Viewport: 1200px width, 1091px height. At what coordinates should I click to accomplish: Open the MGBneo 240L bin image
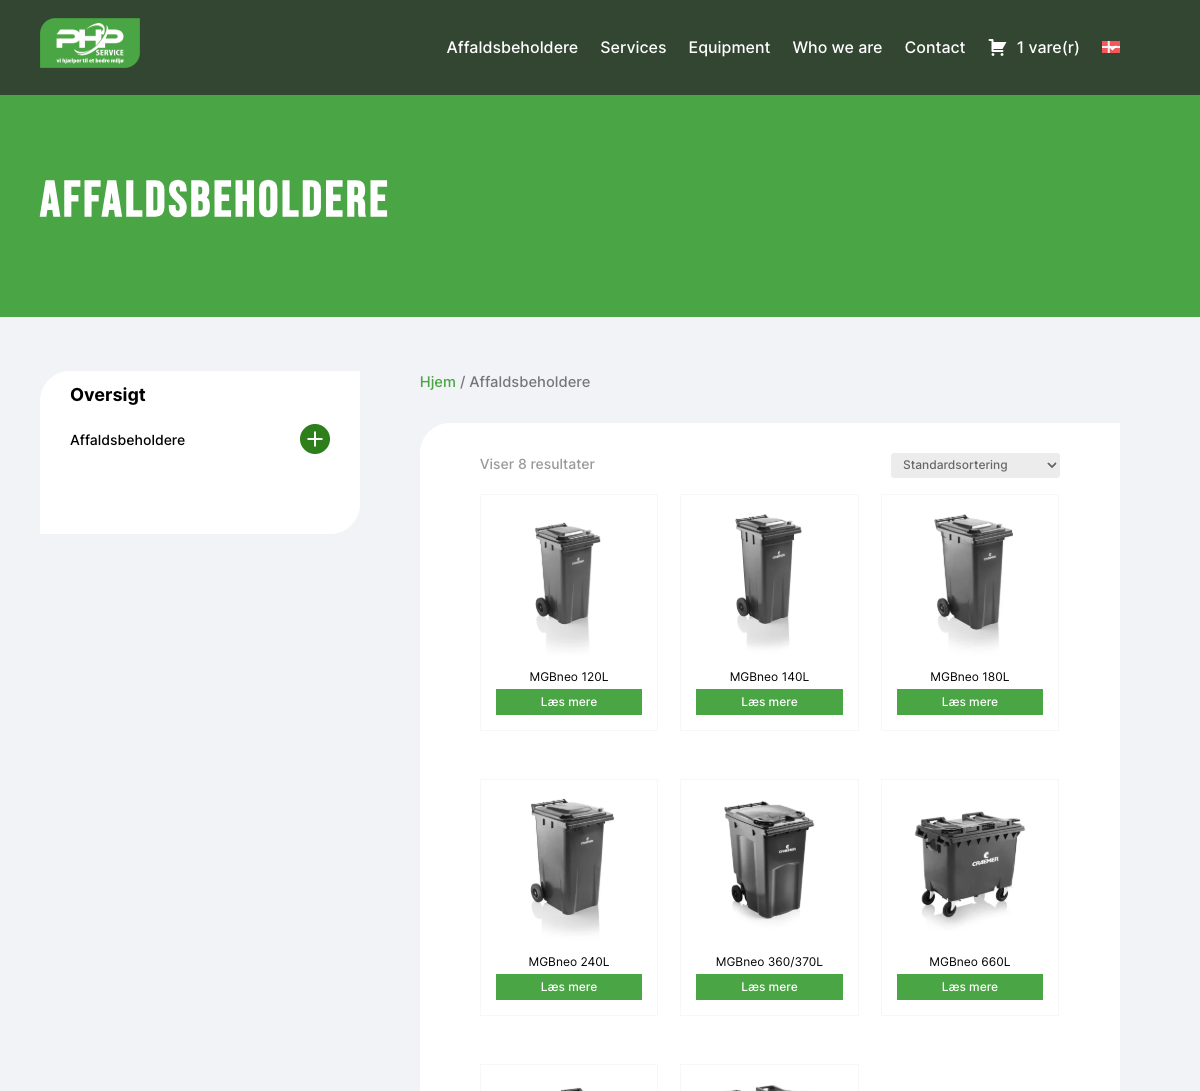568,869
